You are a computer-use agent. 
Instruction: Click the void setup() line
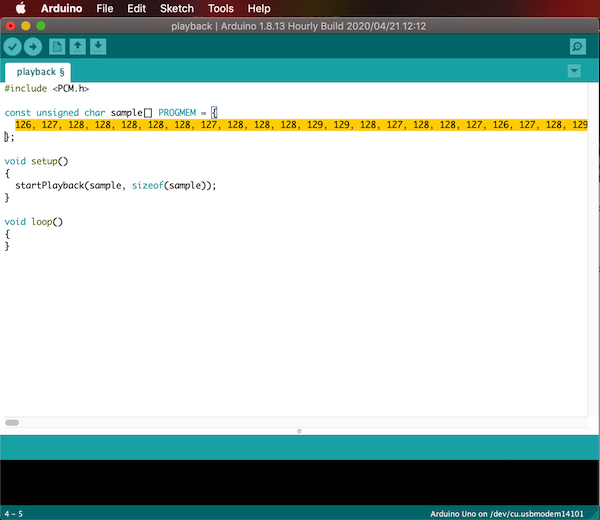pos(36,161)
